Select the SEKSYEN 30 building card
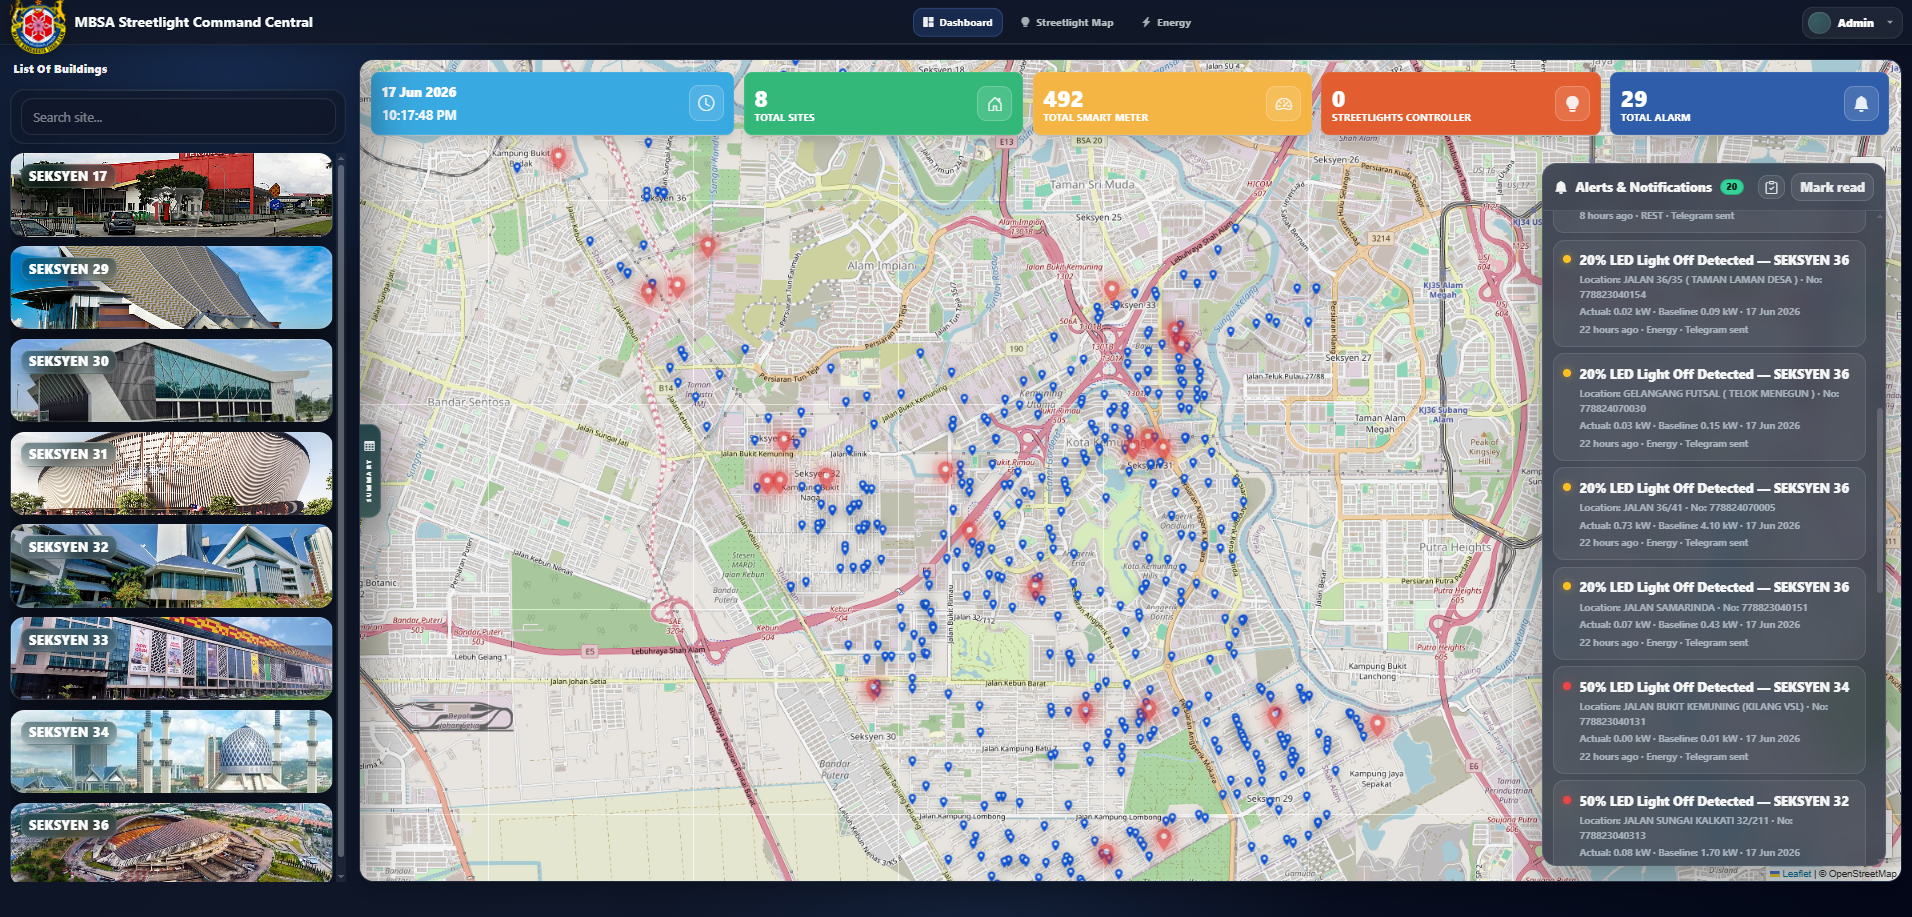1912x917 pixels. pyautogui.click(x=172, y=380)
